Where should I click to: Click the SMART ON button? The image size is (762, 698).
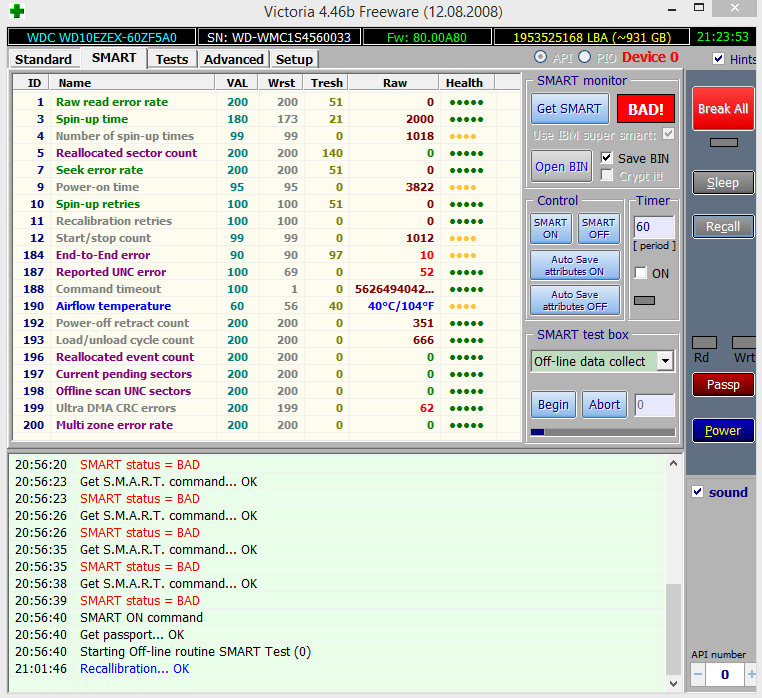(551, 228)
